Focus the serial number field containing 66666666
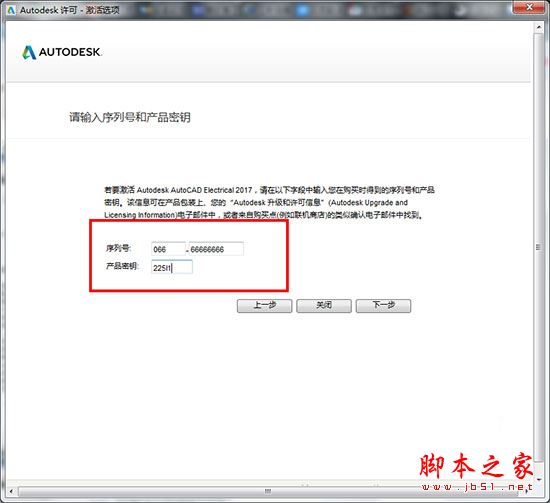This screenshot has width=550, height=503. [216, 249]
